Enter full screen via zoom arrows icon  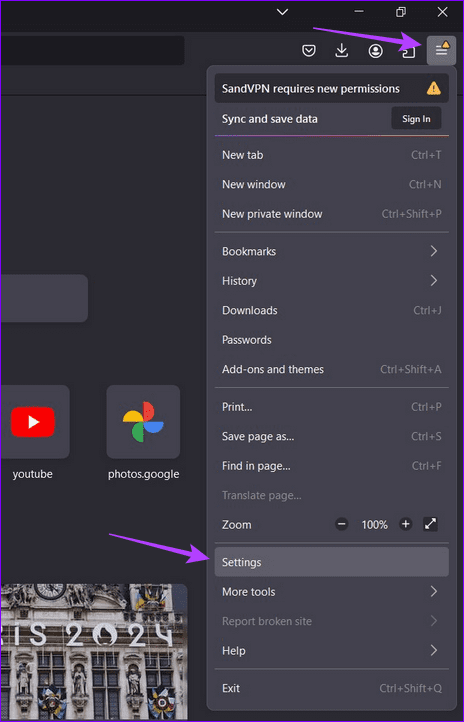click(430, 524)
